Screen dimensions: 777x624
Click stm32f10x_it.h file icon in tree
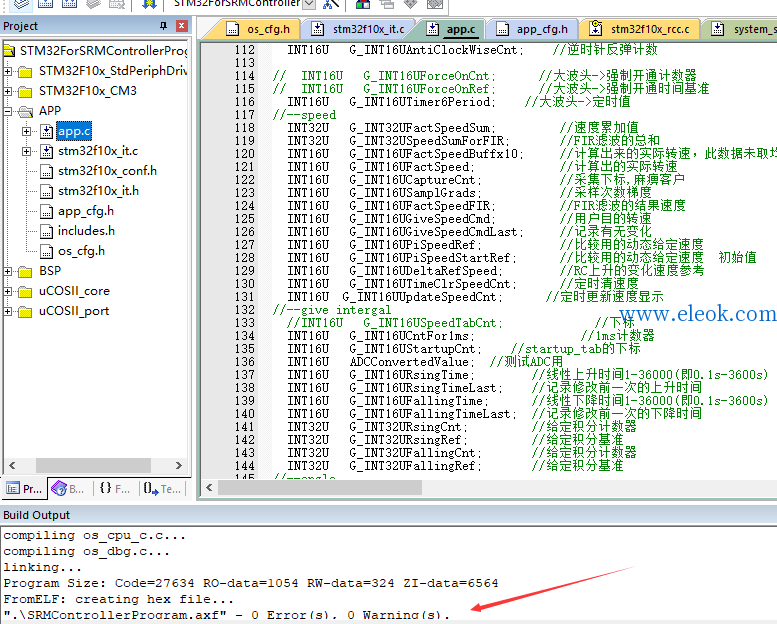[x=47, y=191]
